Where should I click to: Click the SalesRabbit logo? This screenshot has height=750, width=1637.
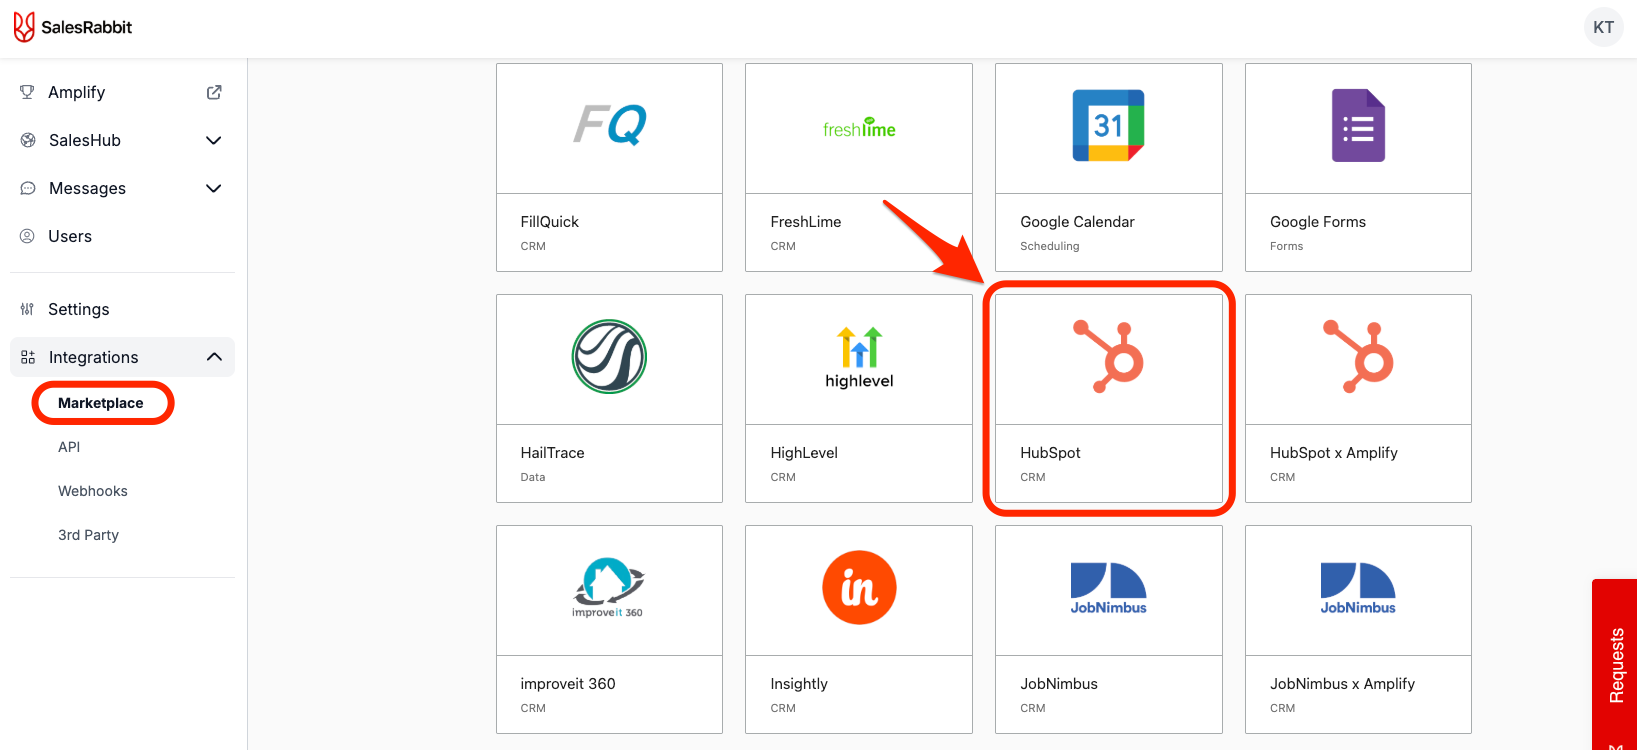[73, 27]
